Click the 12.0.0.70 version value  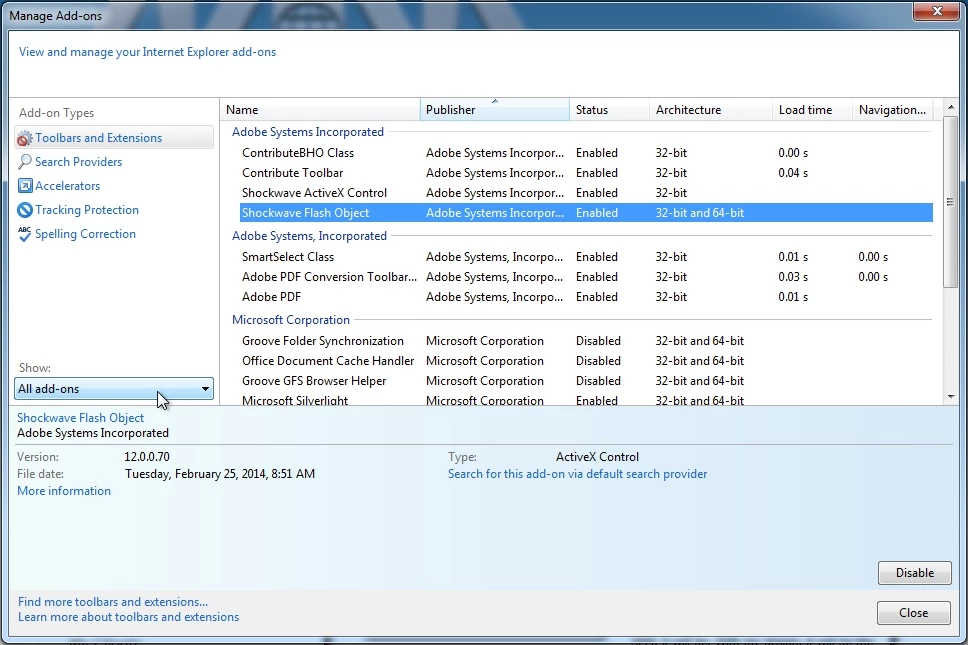pyautogui.click(x=147, y=457)
